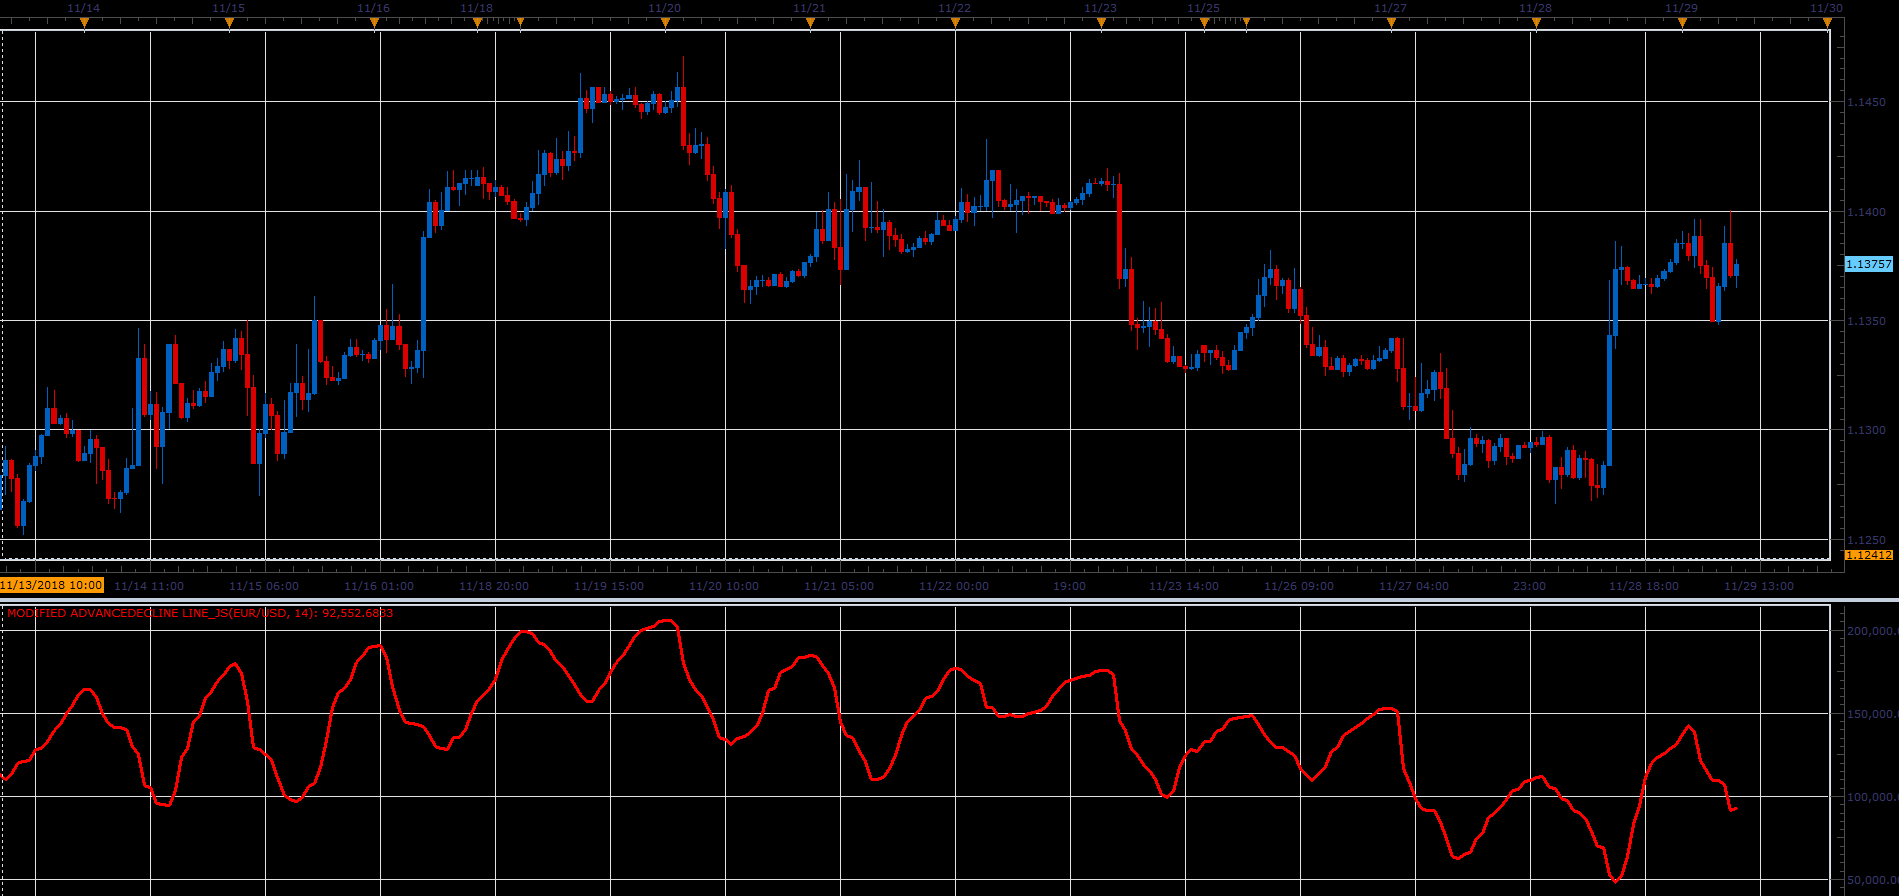1899x896 pixels.
Task: Click the 50,000 indicator axis value
Action: coord(1872,880)
